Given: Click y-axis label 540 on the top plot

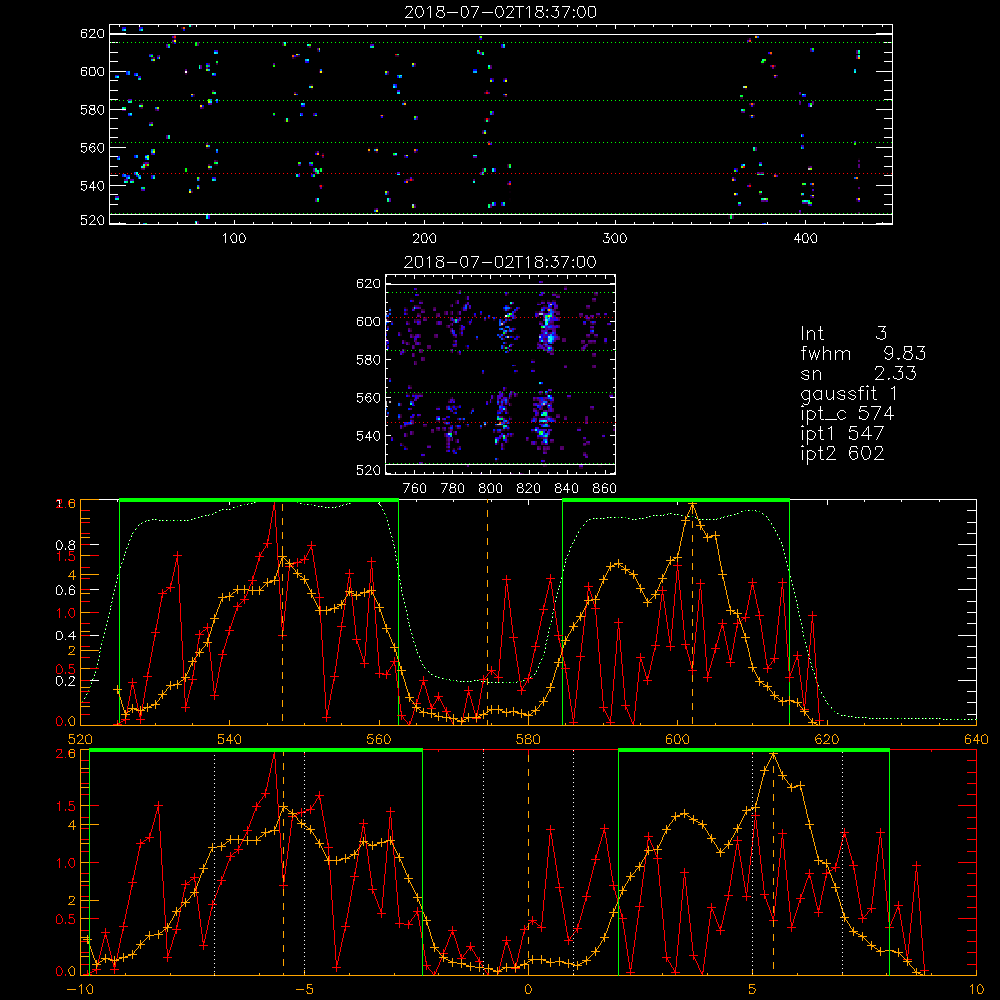Looking at the screenshot, I should [x=92, y=186].
